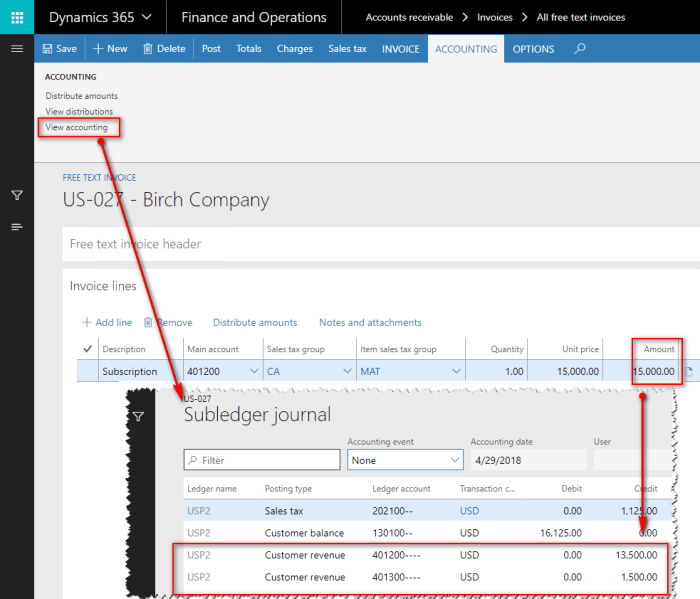Click the Delete button

point(164,49)
